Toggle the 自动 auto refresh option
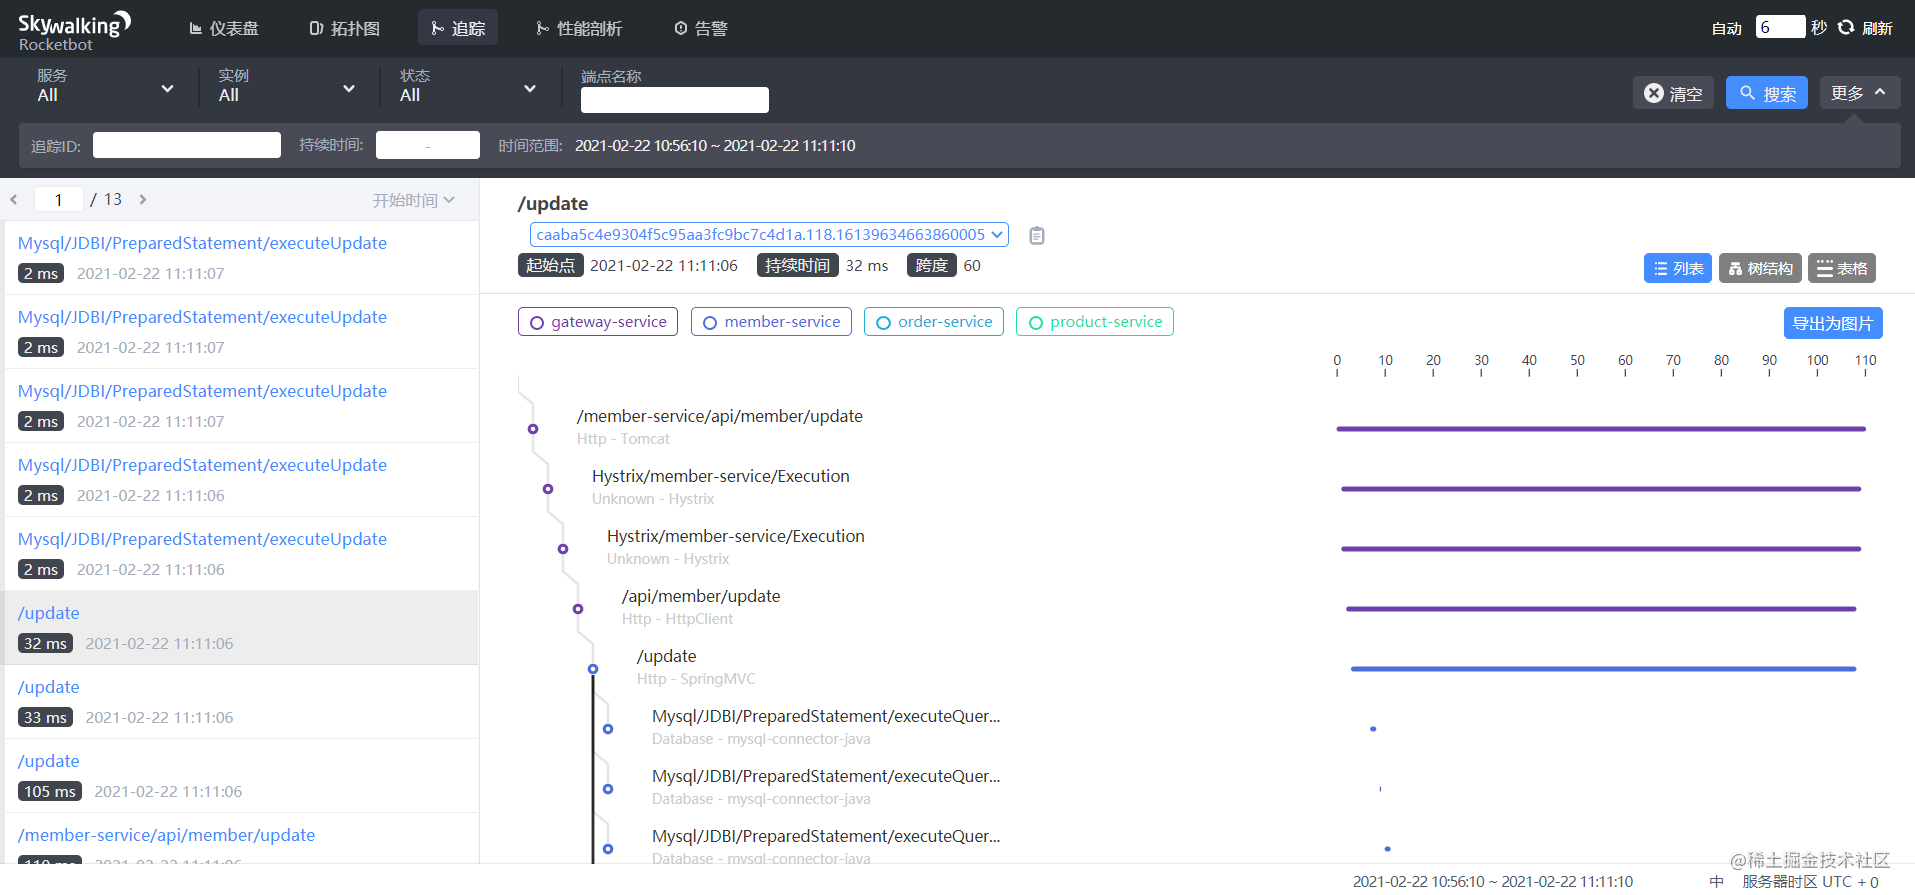1915x895 pixels. (x=1727, y=28)
